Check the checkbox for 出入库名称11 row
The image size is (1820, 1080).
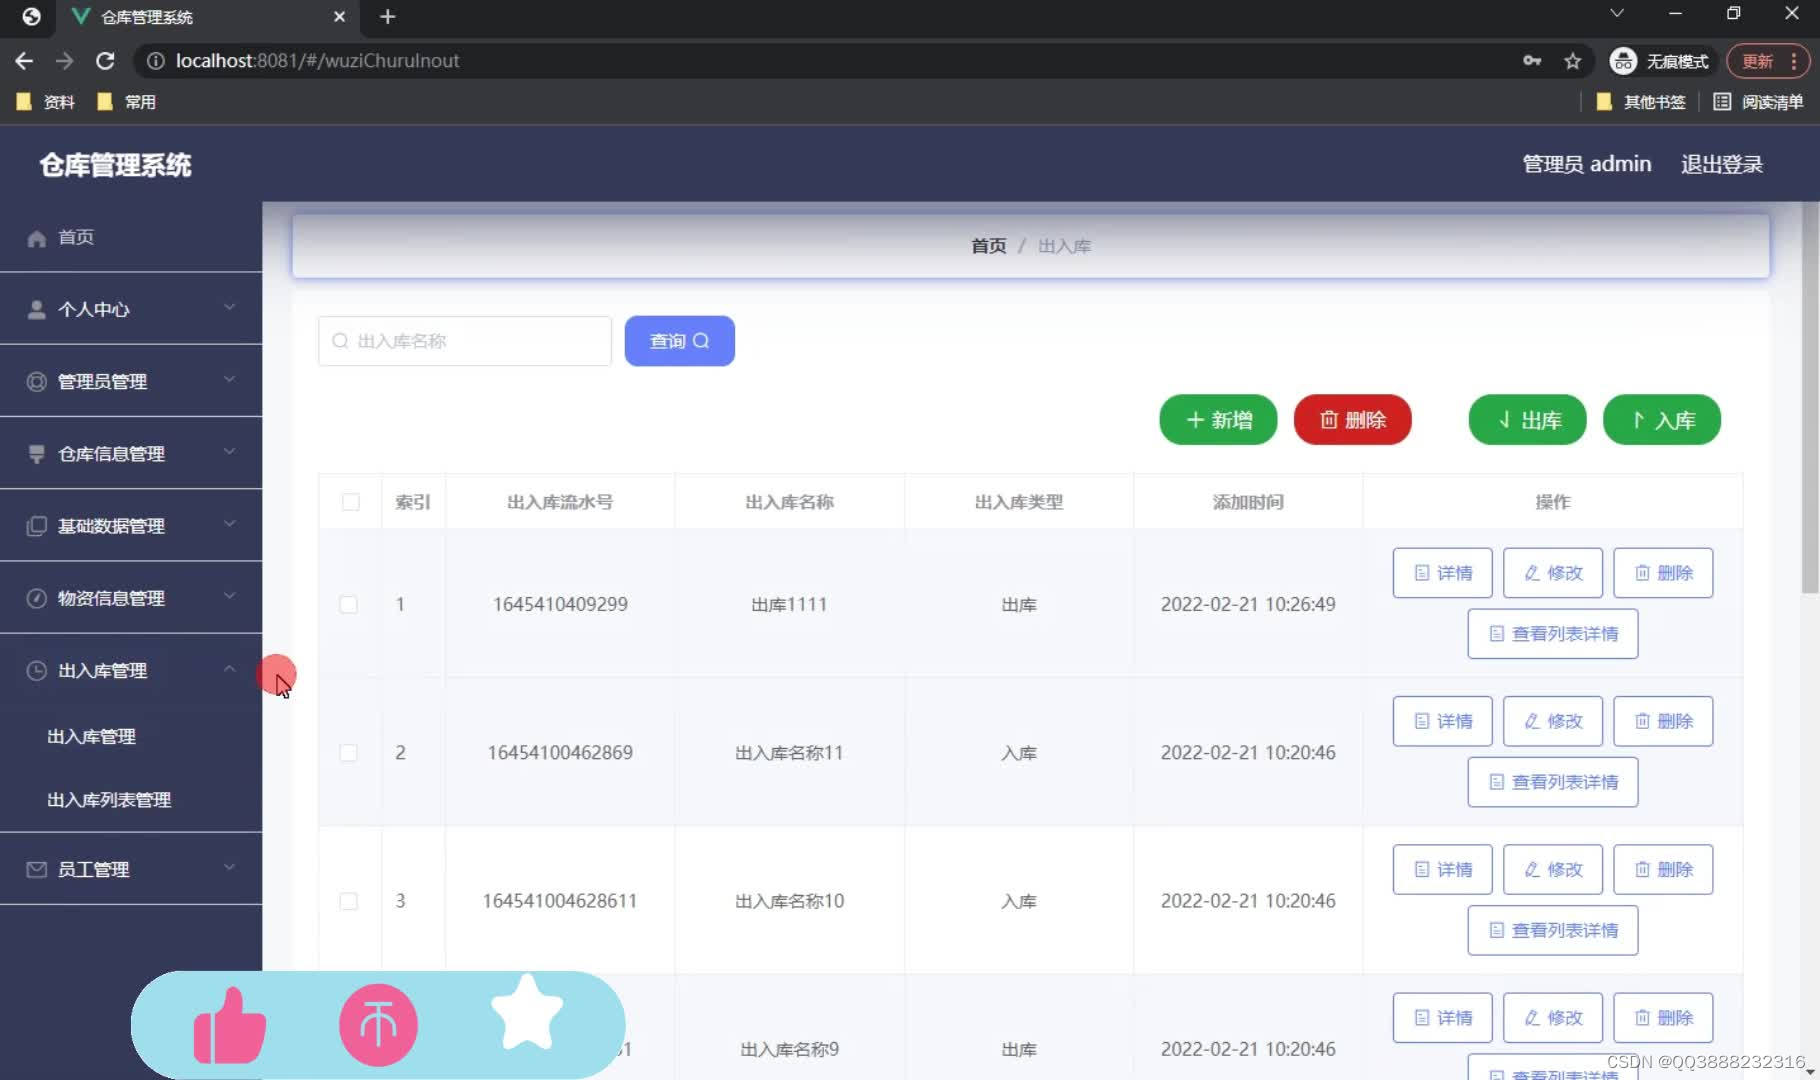click(349, 752)
